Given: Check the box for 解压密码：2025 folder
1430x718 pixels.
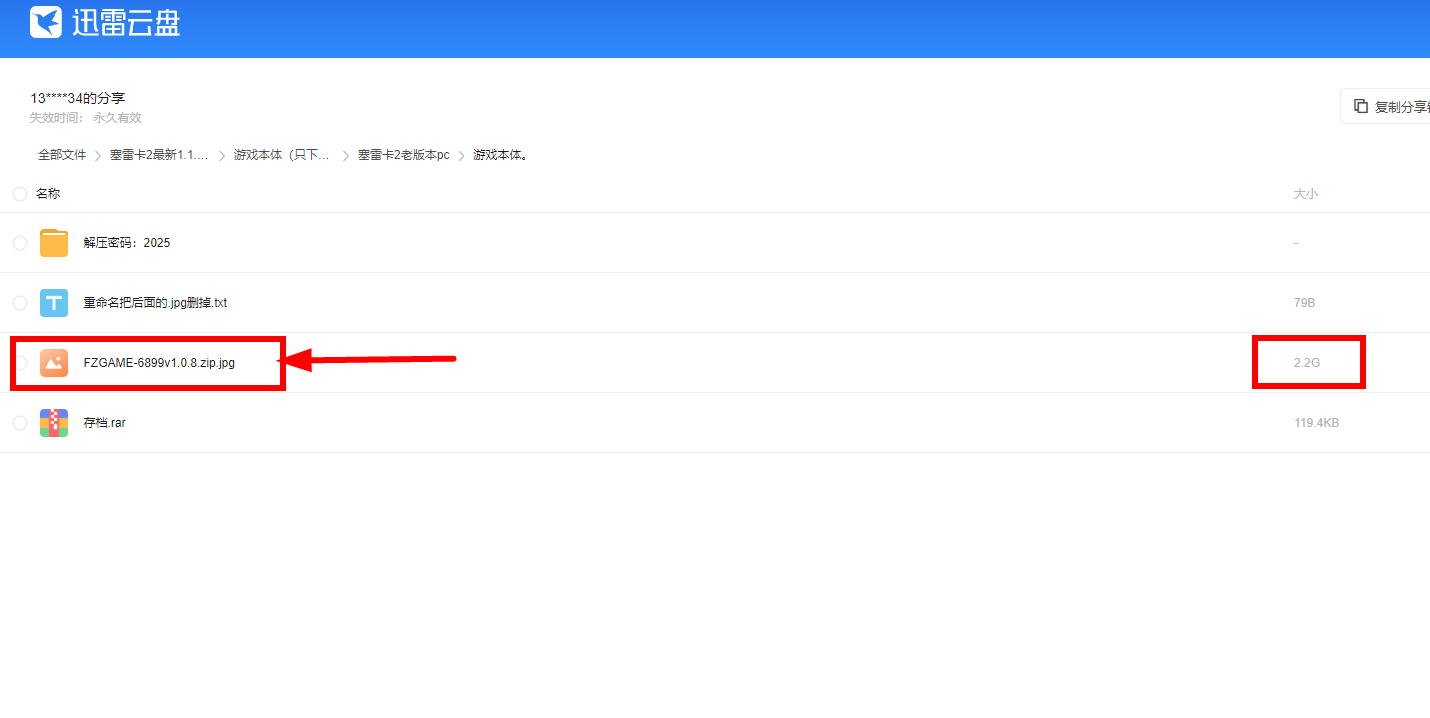Looking at the screenshot, I should coord(20,243).
